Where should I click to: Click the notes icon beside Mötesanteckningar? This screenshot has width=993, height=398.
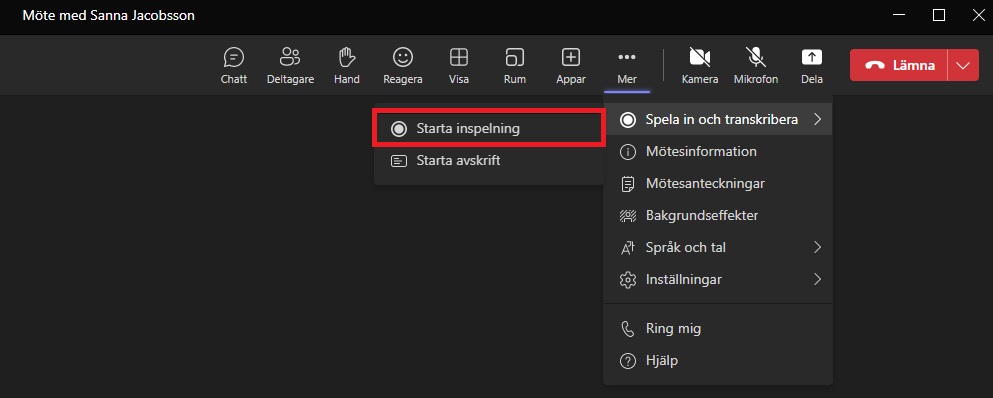coord(628,184)
